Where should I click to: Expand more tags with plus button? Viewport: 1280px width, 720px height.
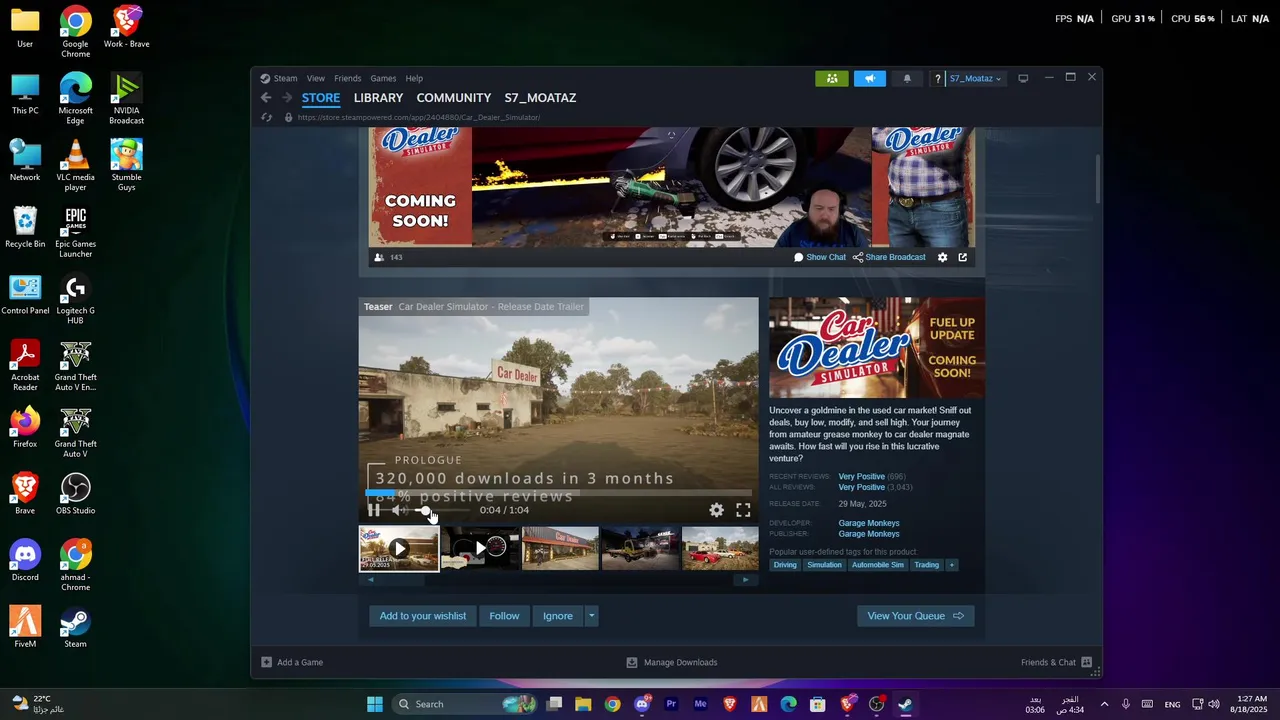(x=951, y=565)
